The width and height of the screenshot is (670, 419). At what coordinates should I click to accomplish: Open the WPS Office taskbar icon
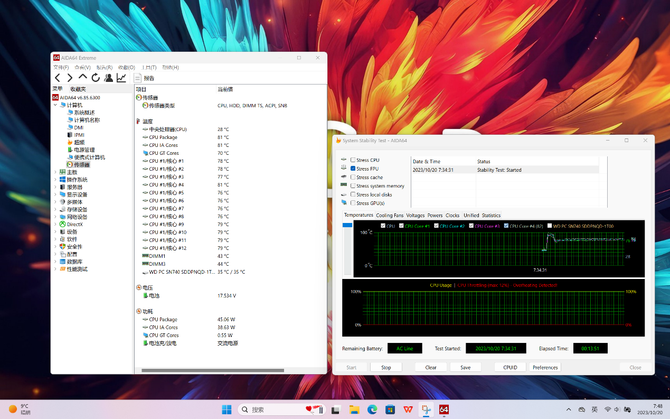[408, 410]
